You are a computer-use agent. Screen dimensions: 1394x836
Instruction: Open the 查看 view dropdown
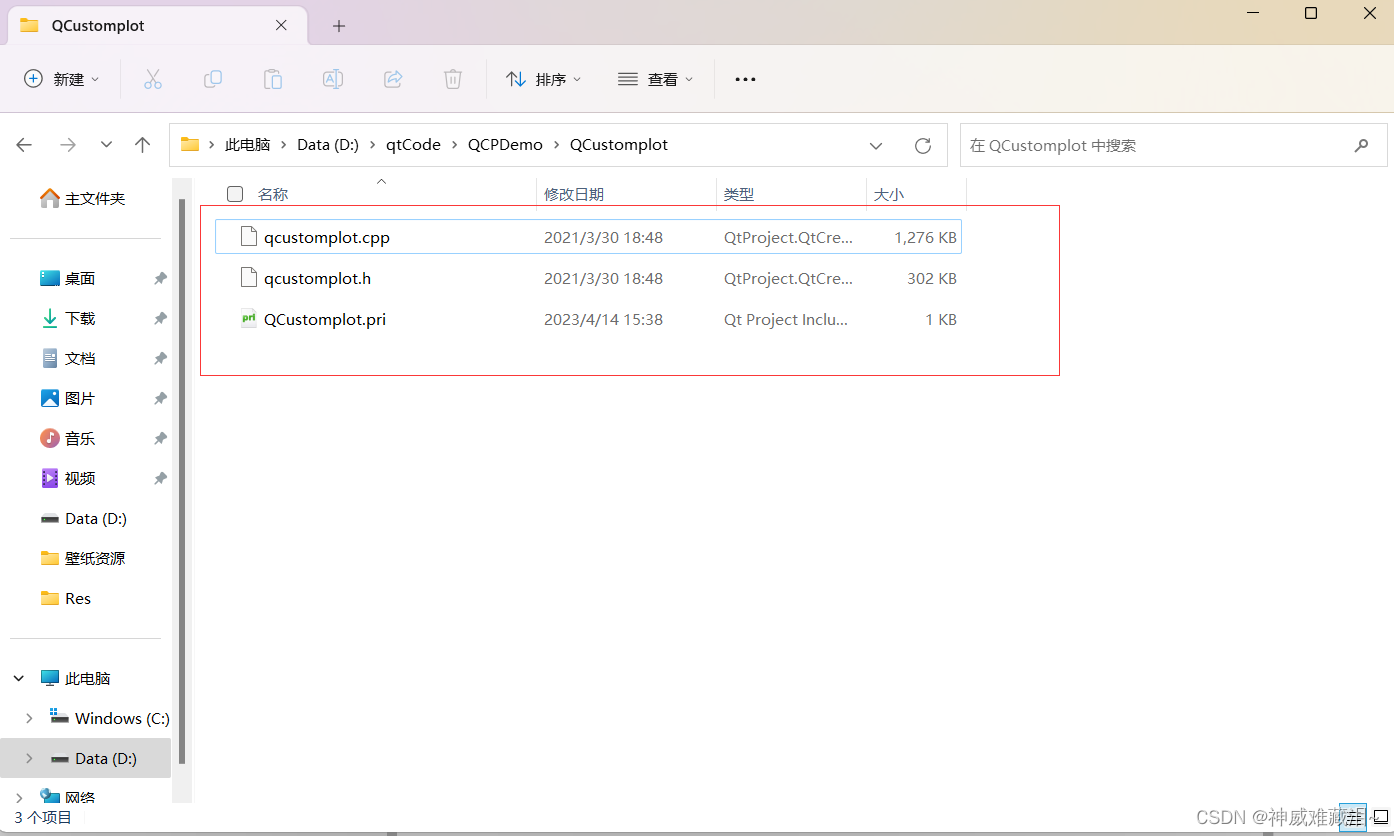[x=656, y=79]
